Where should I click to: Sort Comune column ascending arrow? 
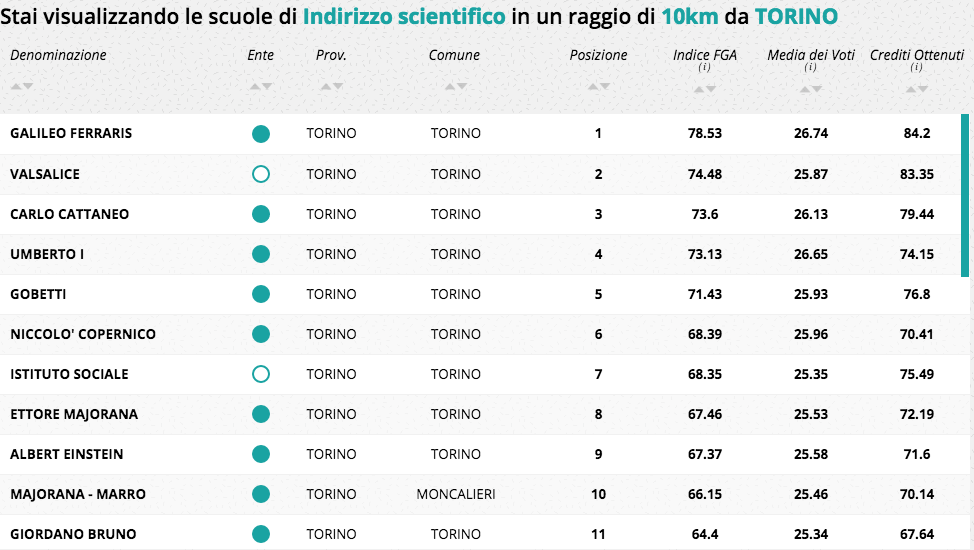[450, 86]
